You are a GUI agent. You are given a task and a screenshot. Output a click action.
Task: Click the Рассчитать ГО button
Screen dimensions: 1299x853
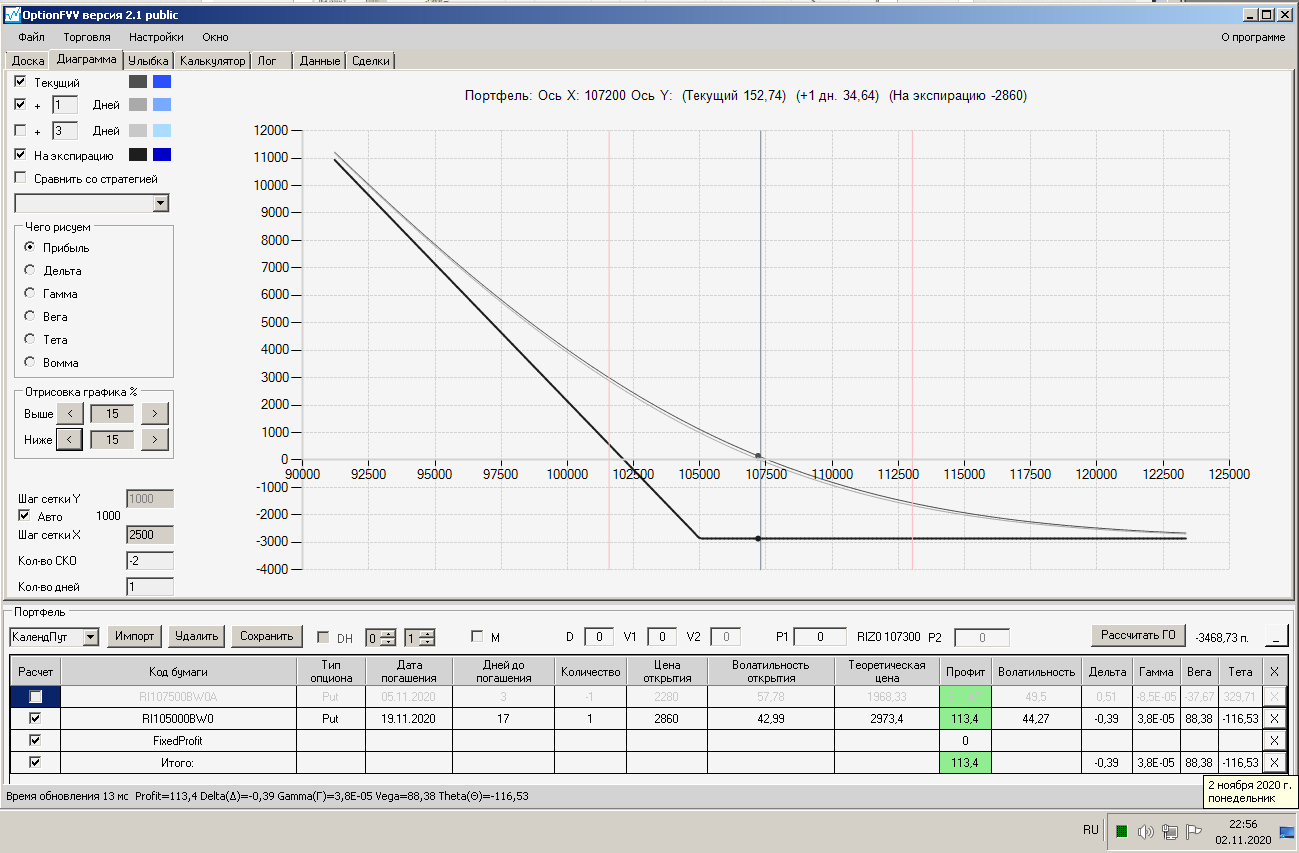1139,635
